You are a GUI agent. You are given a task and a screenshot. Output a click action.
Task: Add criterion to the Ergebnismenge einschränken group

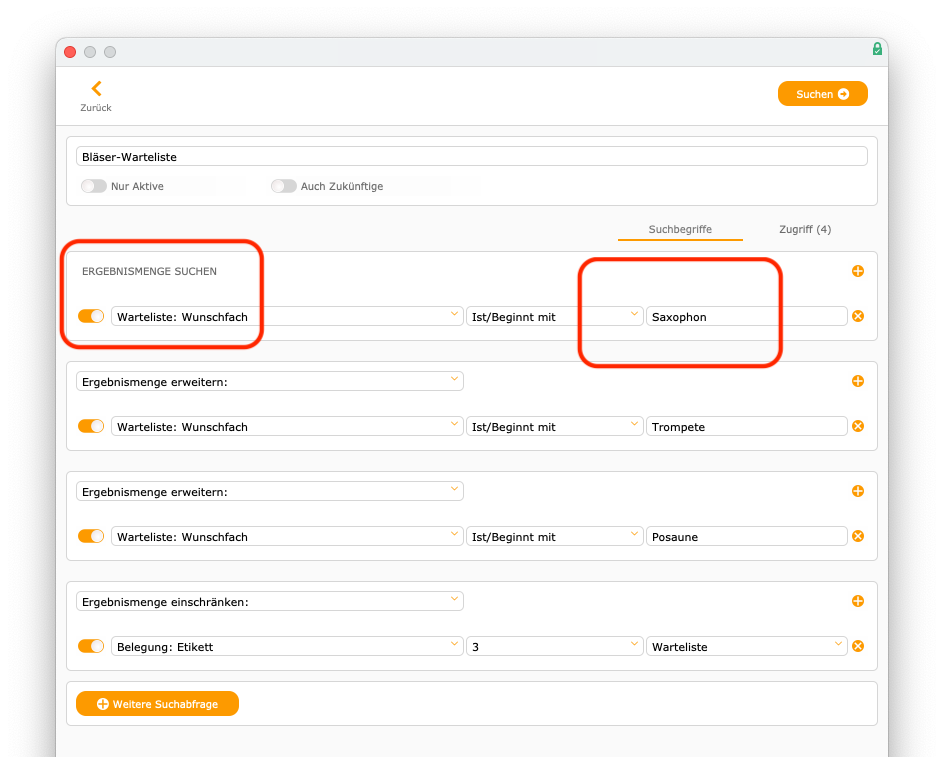pos(857,601)
